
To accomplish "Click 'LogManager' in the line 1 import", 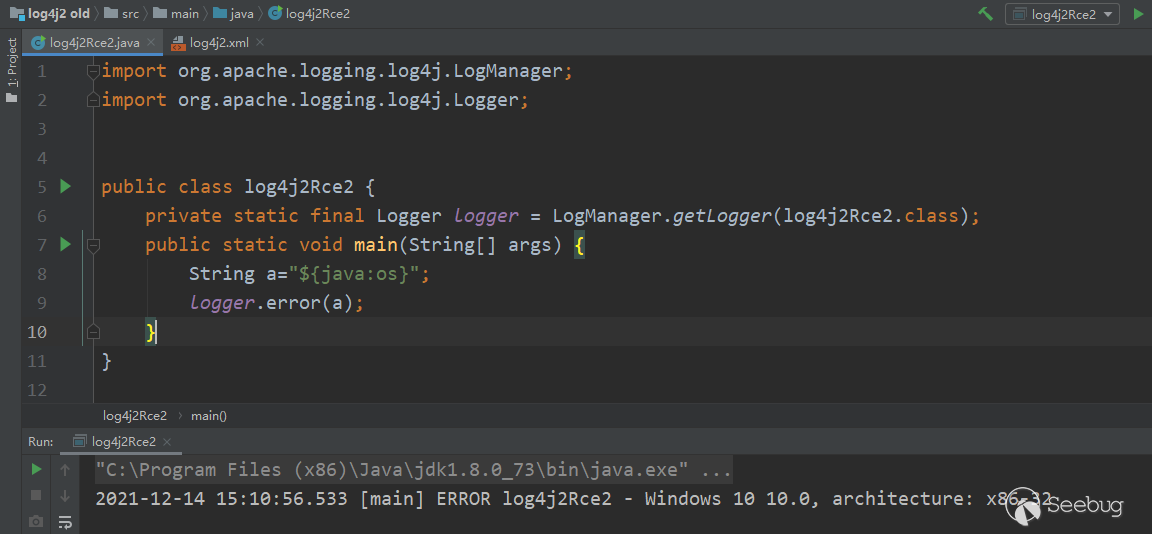I will point(508,71).
